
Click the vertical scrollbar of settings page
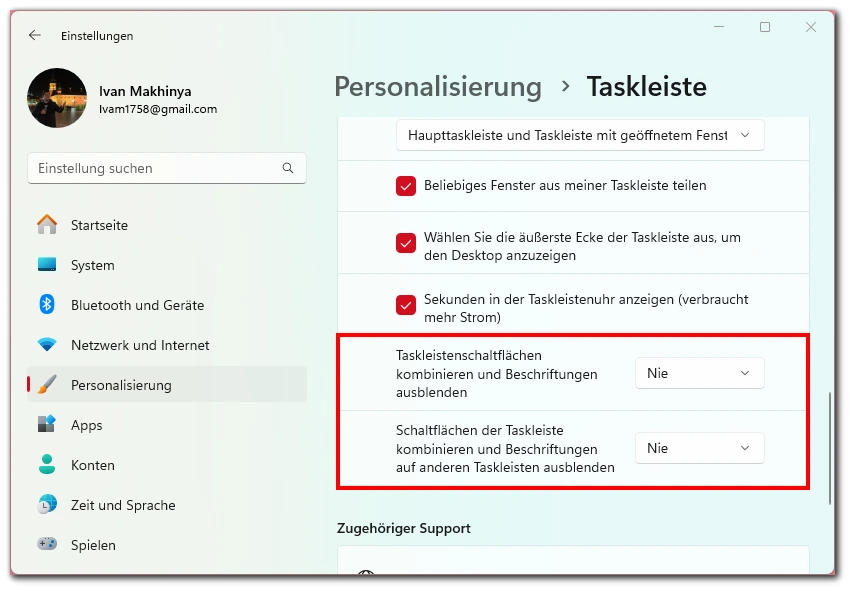pos(830,447)
